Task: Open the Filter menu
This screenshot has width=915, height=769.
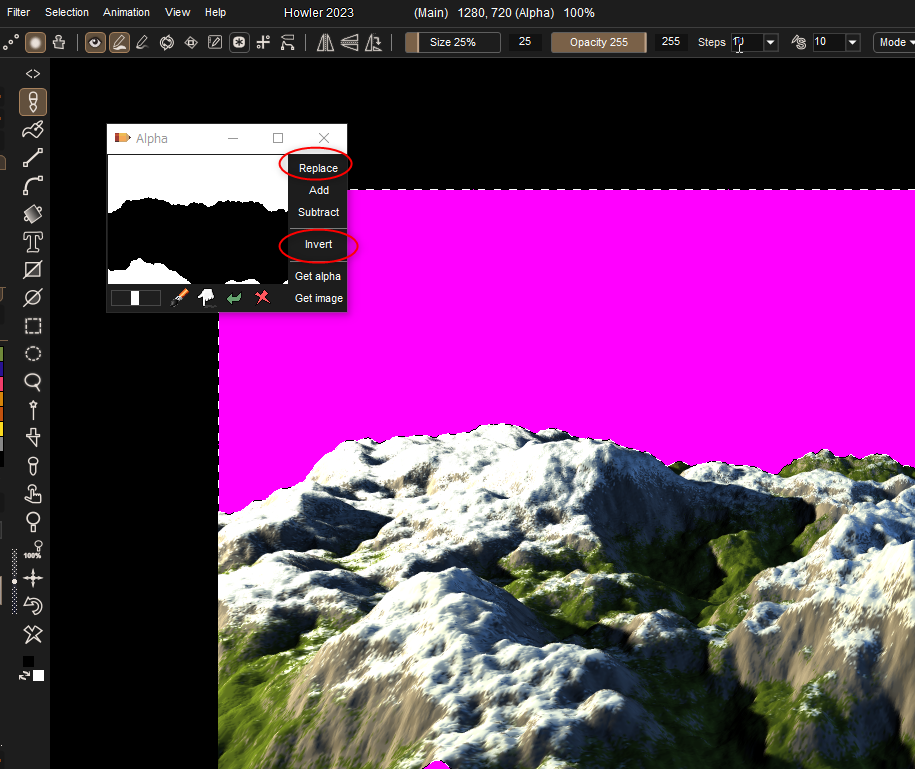Action: coord(18,12)
